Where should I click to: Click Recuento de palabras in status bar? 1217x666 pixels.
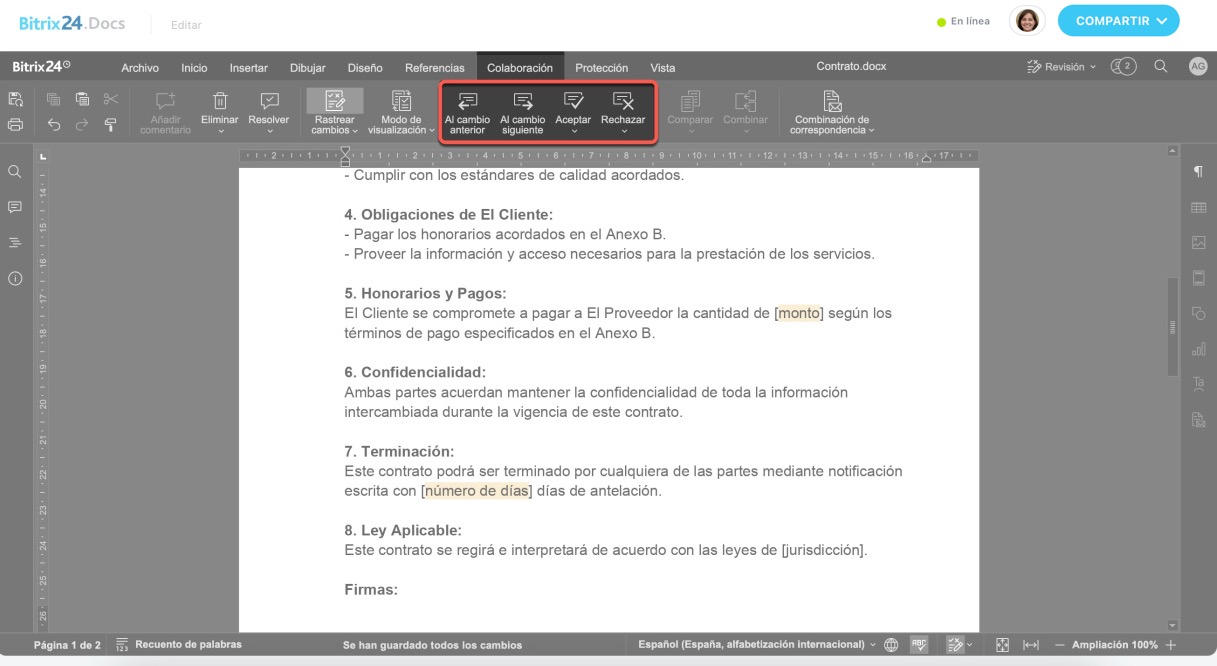178,645
